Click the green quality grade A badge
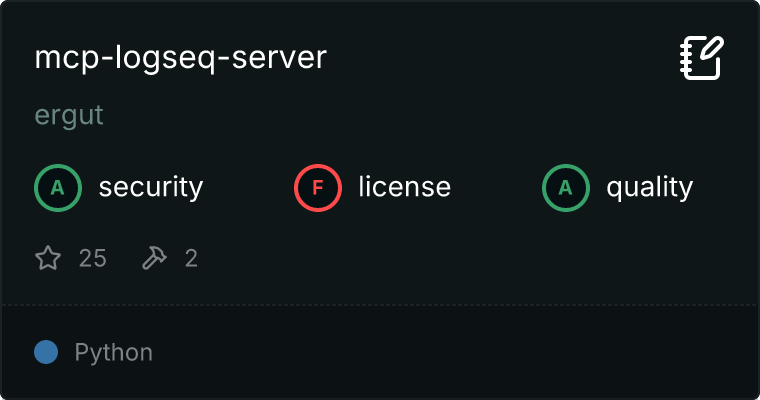 click(566, 188)
